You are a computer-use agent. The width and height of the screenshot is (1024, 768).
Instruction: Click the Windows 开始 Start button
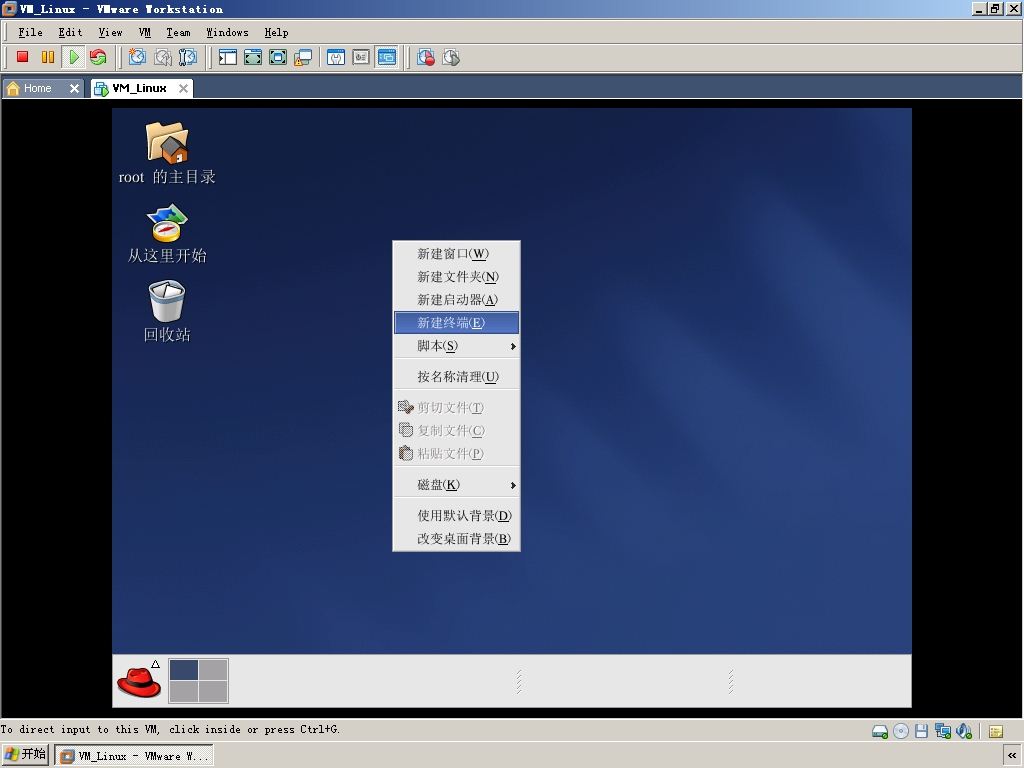coord(25,755)
